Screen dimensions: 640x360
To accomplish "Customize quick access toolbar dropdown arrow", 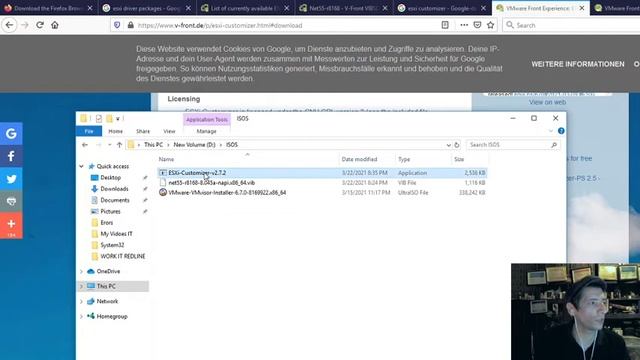I will point(118,119).
